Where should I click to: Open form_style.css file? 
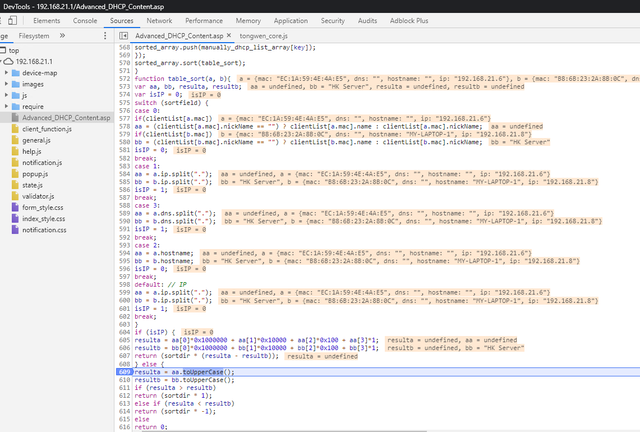tap(42, 207)
